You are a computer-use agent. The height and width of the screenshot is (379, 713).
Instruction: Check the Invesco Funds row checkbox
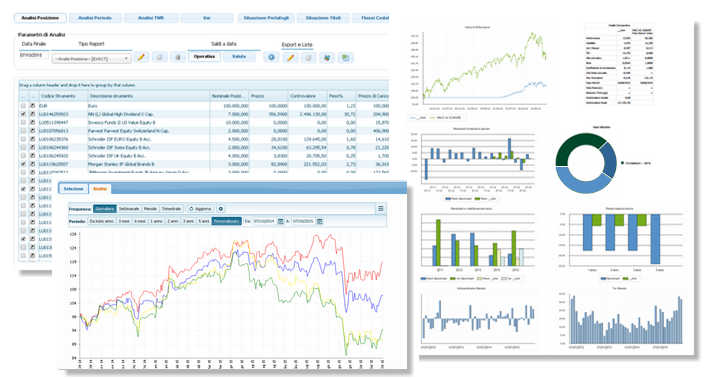coord(23,122)
